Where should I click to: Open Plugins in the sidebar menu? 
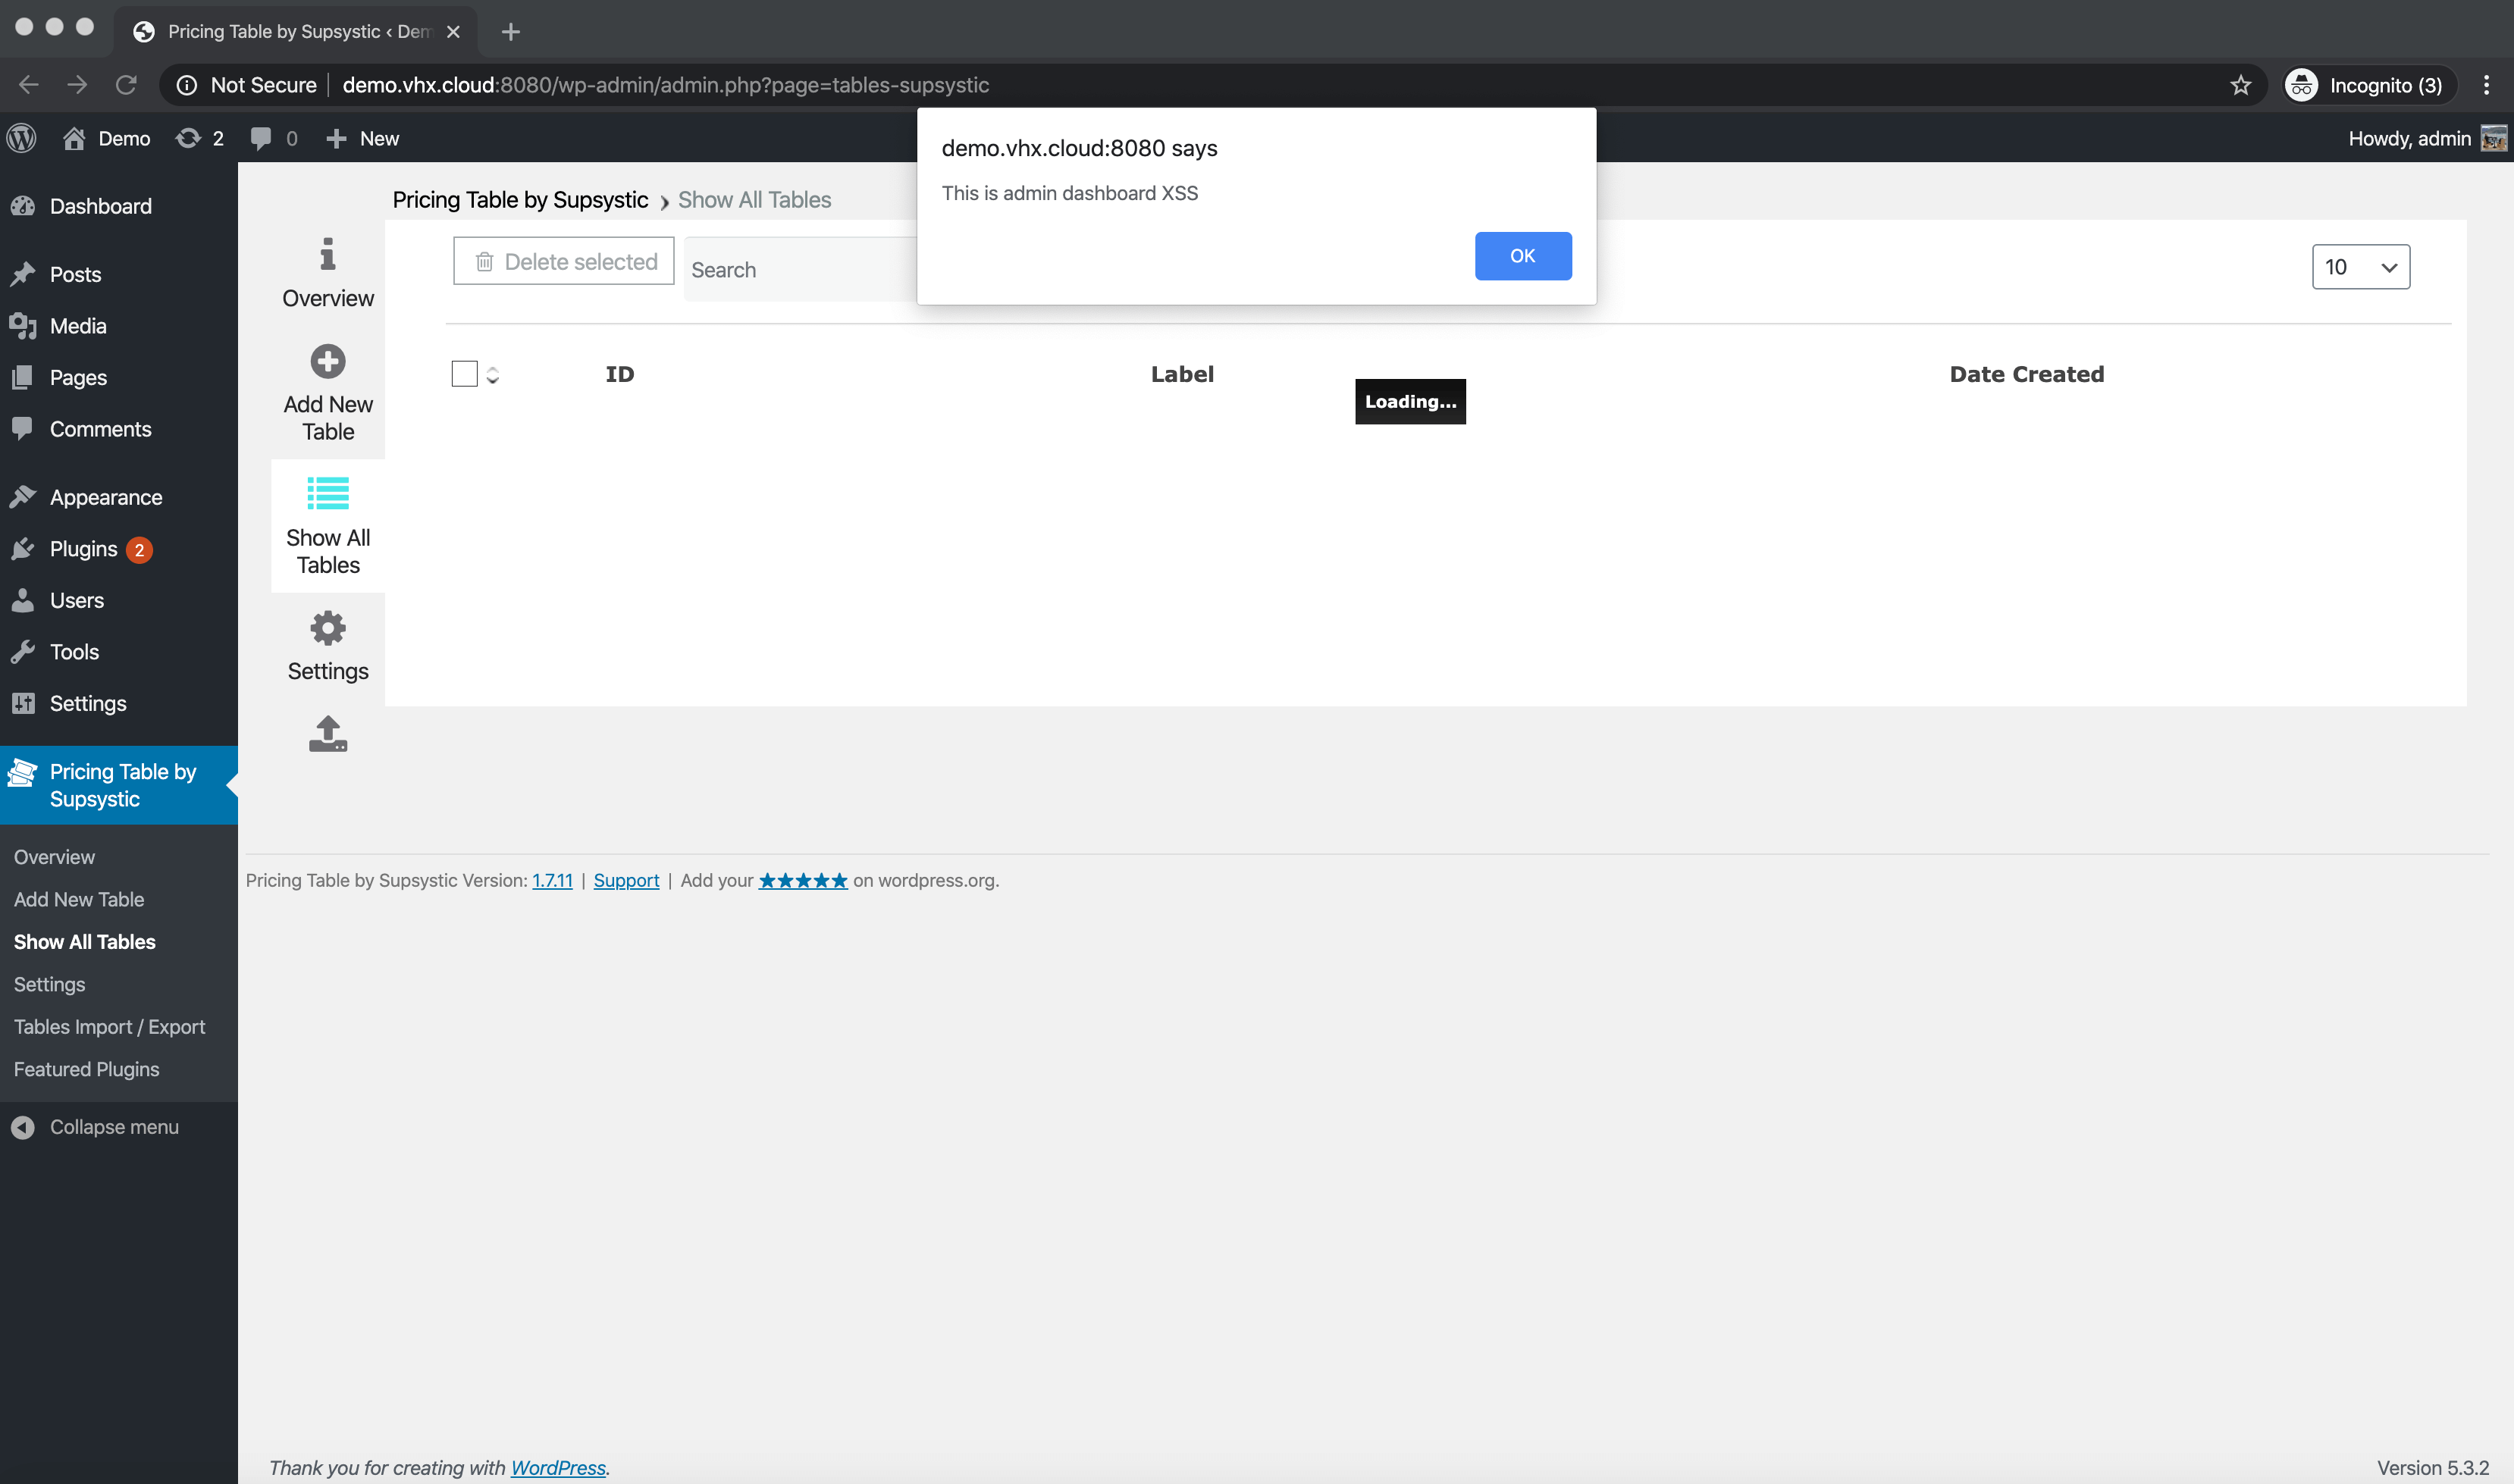click(83, 549)
